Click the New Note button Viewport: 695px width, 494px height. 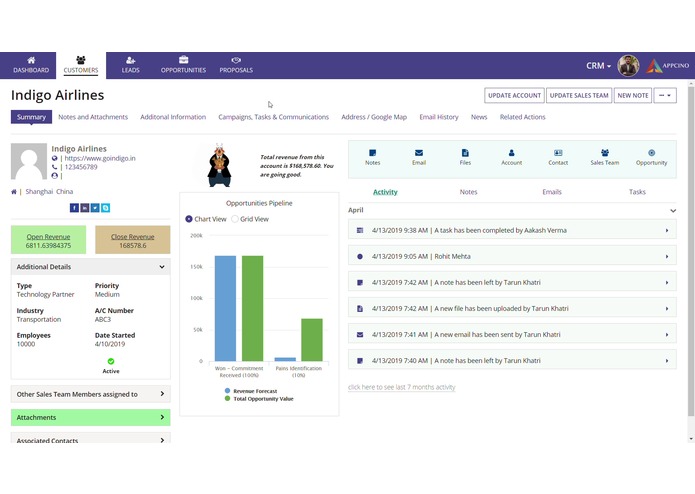[x=633, y=95]
